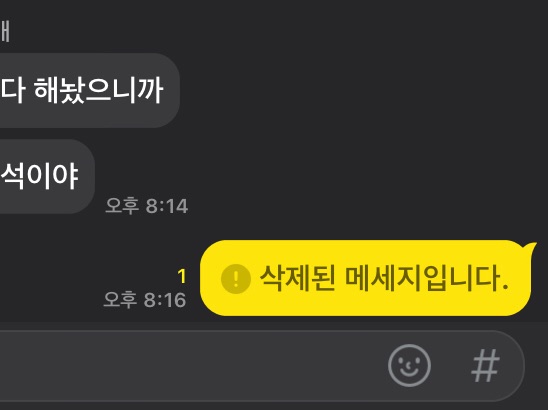The height and width of the screenshot is (410, 548).
Task: Click the '삭제된 메세지입니다.' text
Action: (384, 279)
